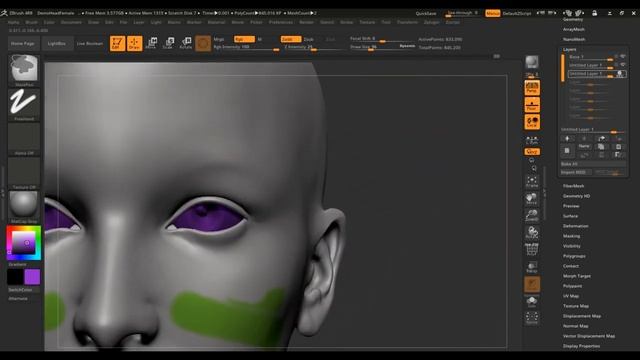Image resolution: width=640 pixels, height=360 pixels.
Task: Click the Home Page button
Action: tap(23, 43)
